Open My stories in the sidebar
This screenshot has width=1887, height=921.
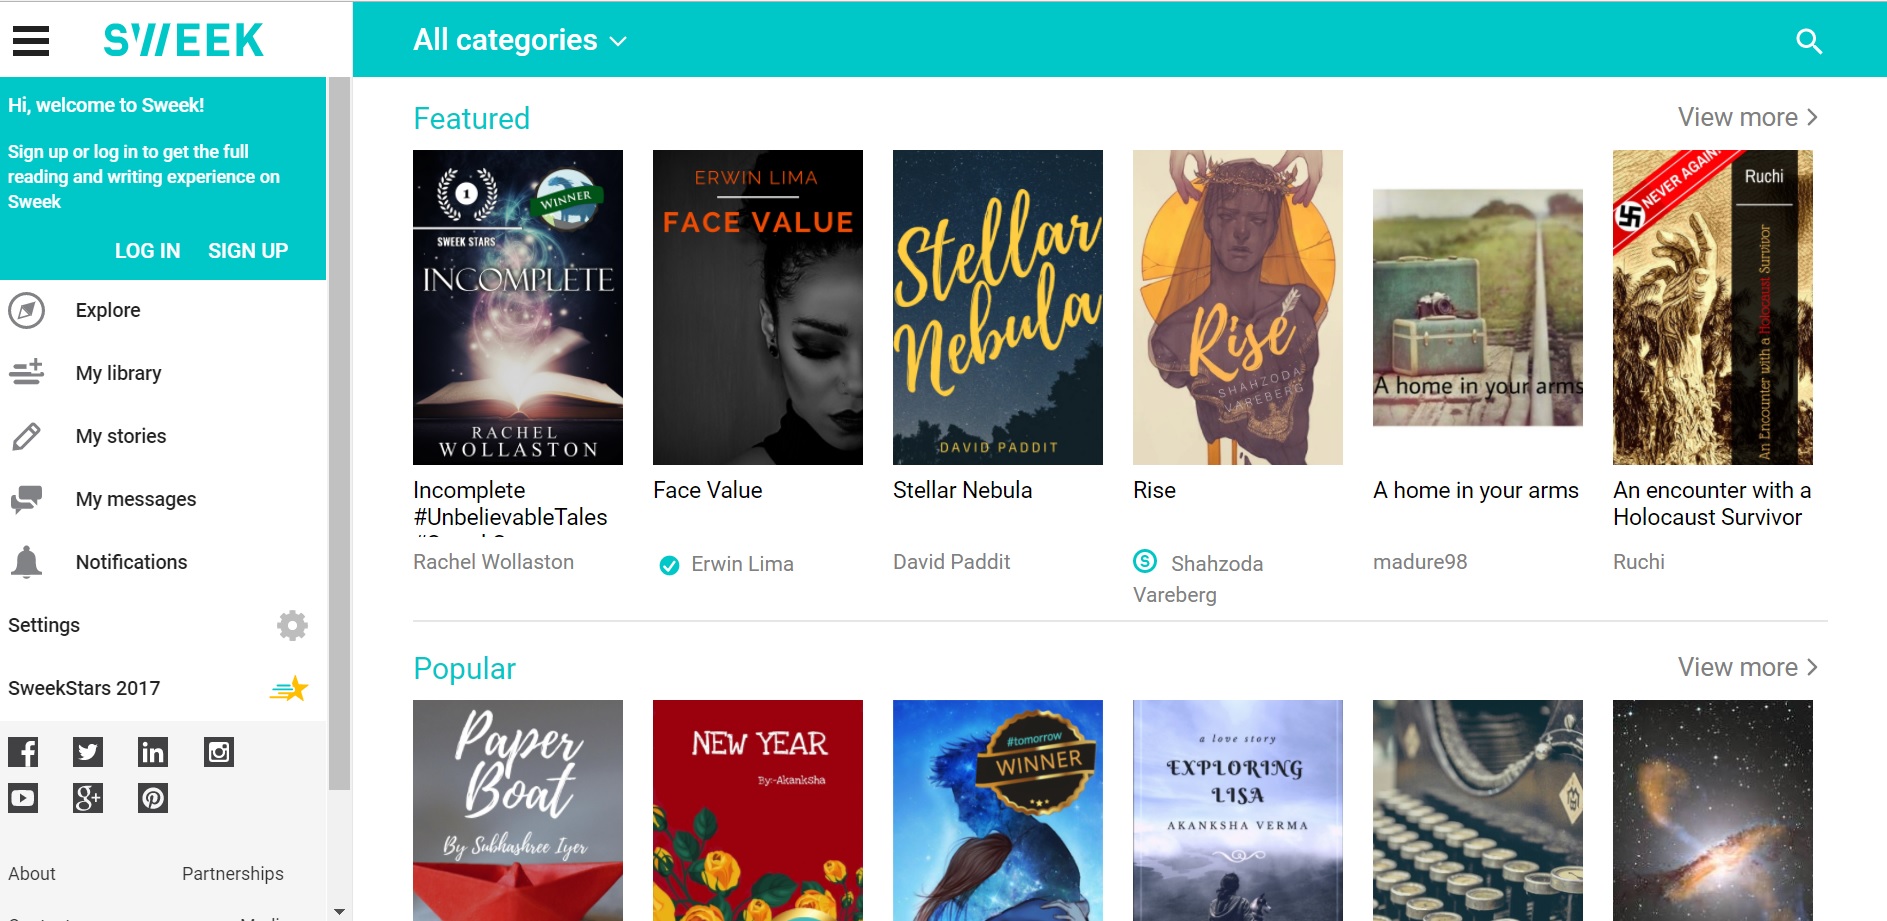click(121, 436)
